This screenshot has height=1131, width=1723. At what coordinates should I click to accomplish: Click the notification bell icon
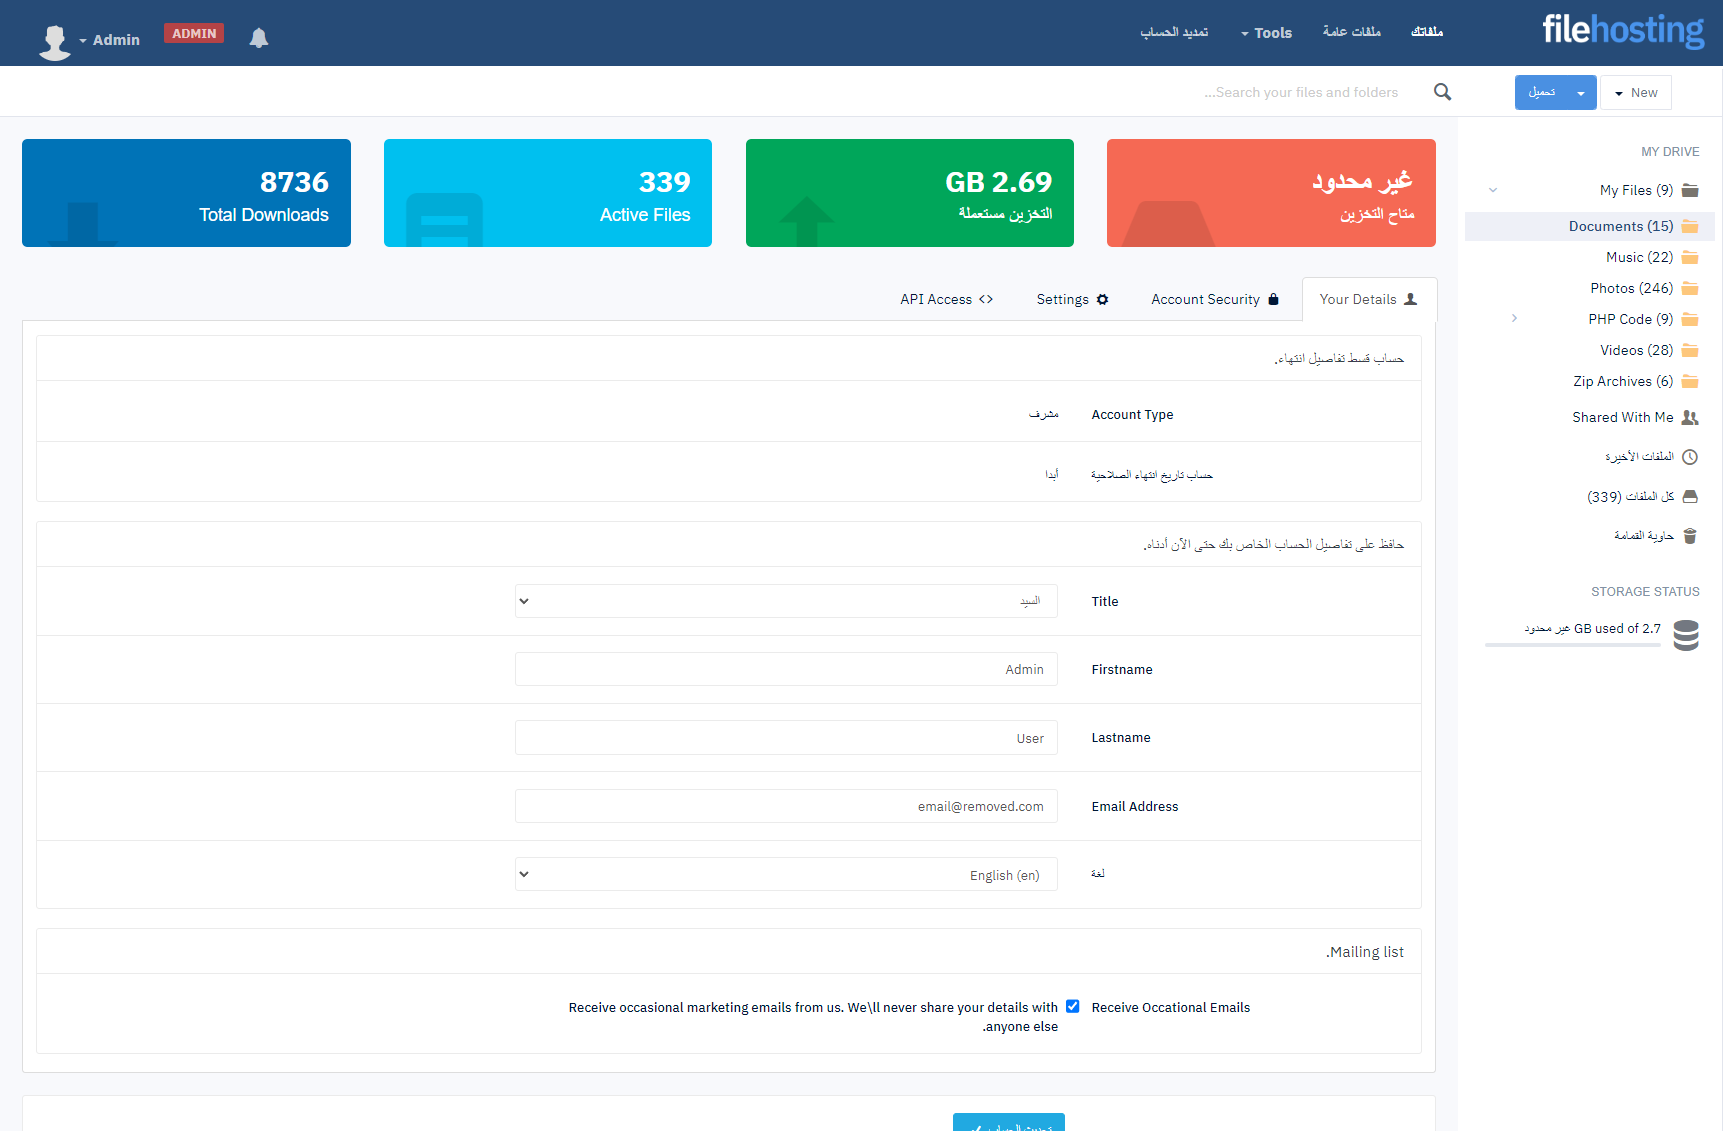coord(259,38)
